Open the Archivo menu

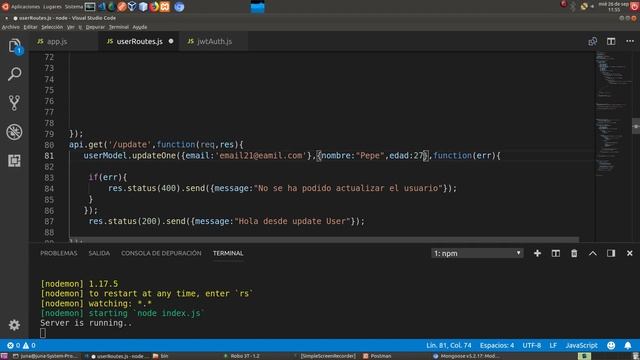click(x=11, y=27)
